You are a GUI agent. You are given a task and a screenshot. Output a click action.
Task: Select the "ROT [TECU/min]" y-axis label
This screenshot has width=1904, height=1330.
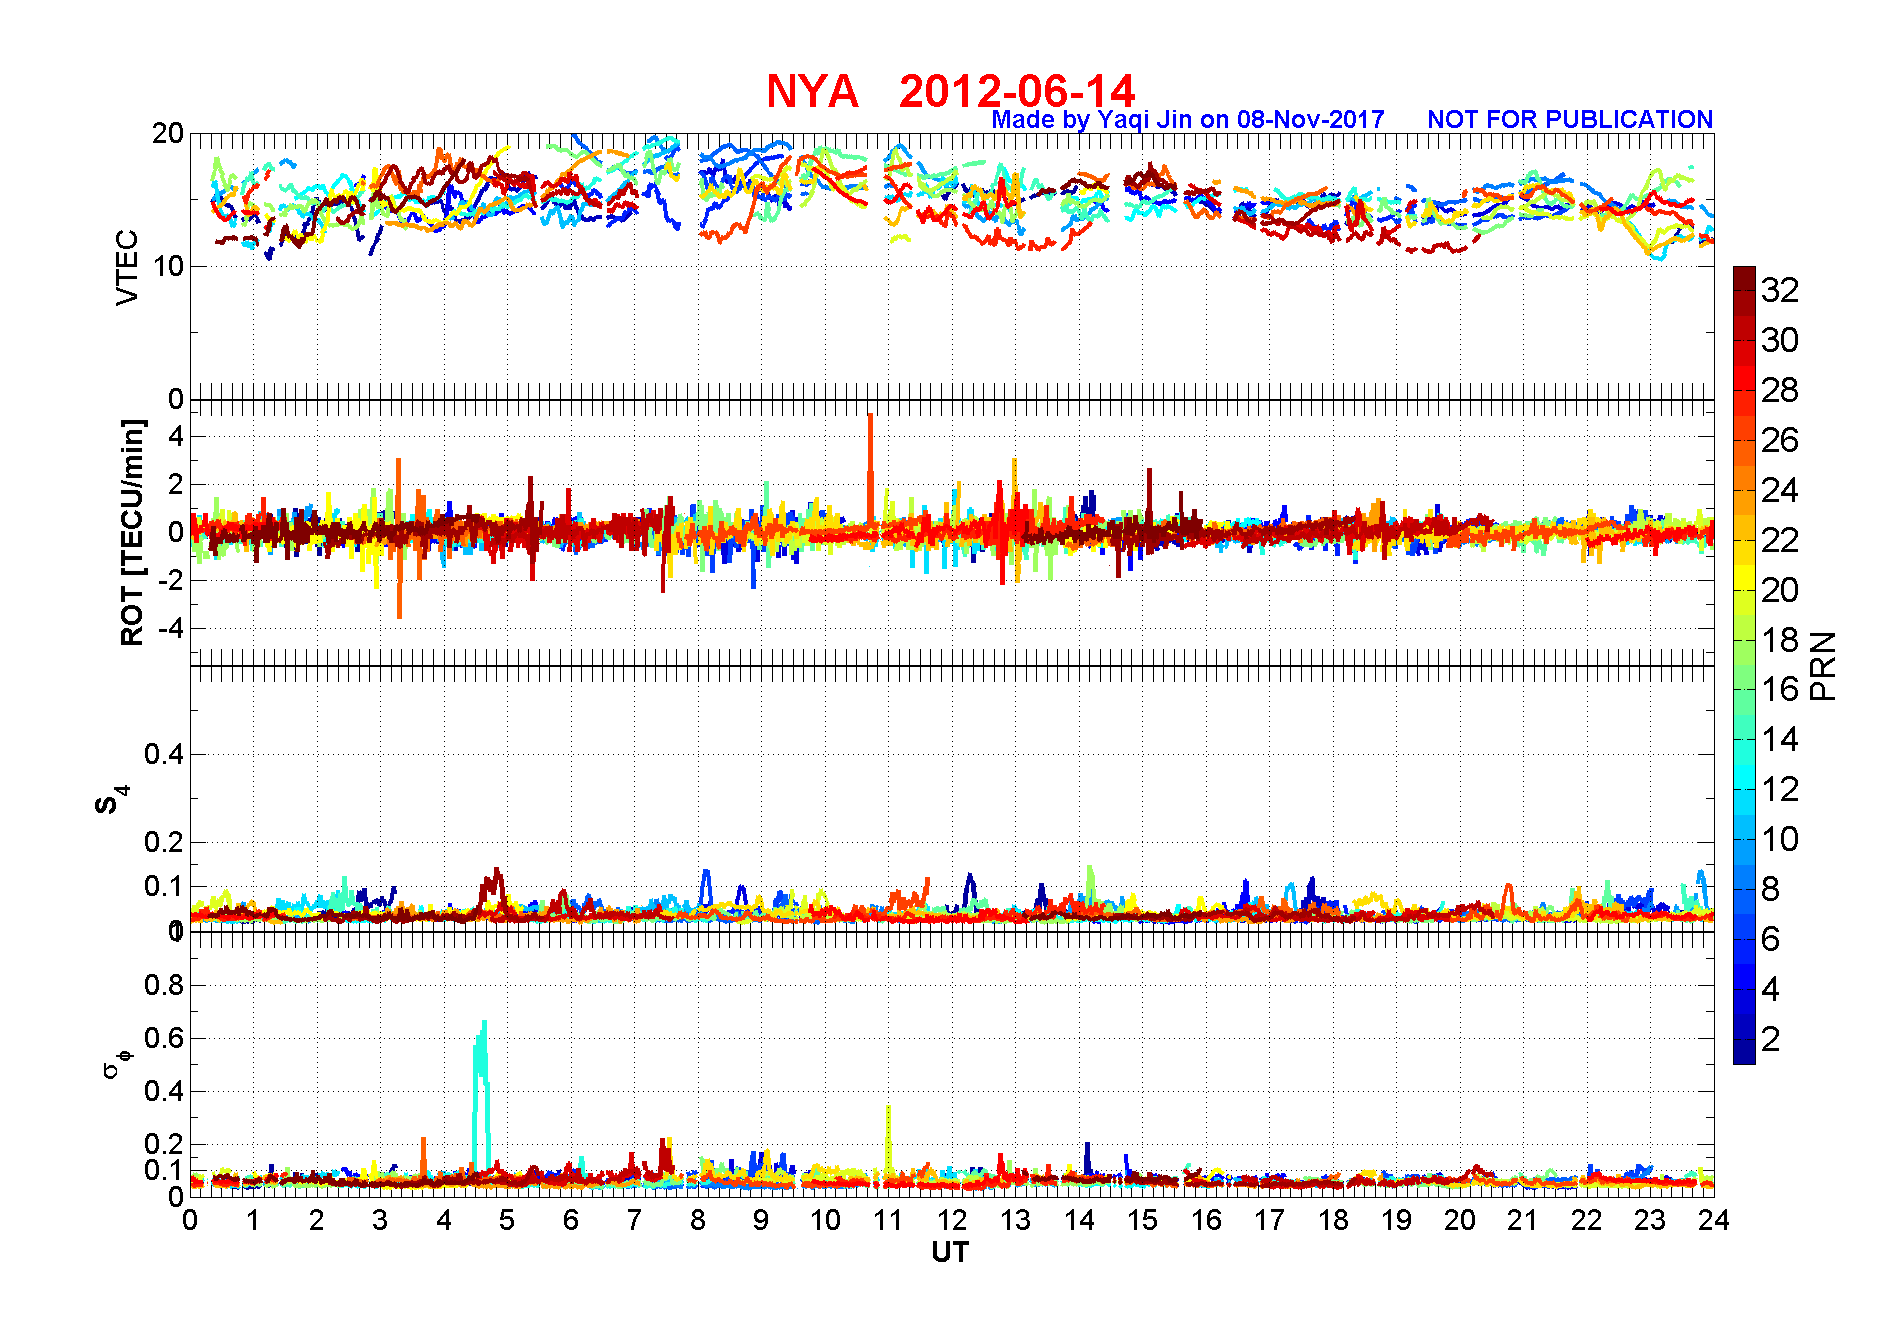point(132,532)
